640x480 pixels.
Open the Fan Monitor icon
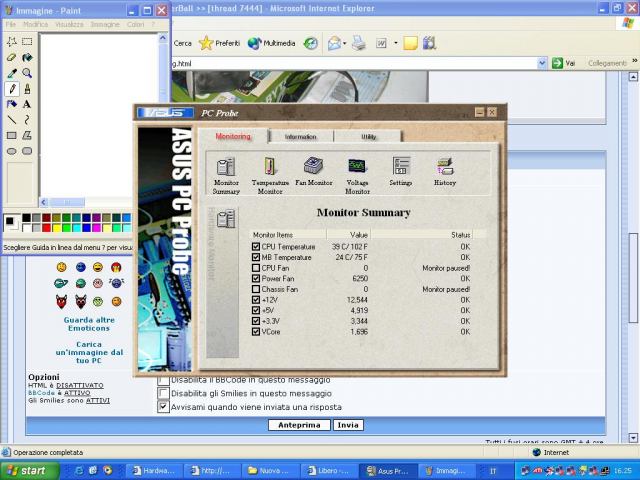(313, 171)
